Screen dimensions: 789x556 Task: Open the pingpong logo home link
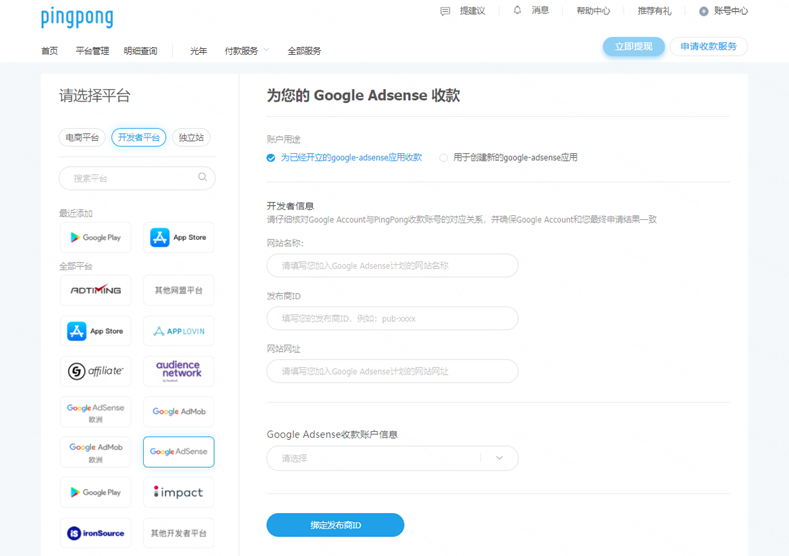click(x=77, y=18)
